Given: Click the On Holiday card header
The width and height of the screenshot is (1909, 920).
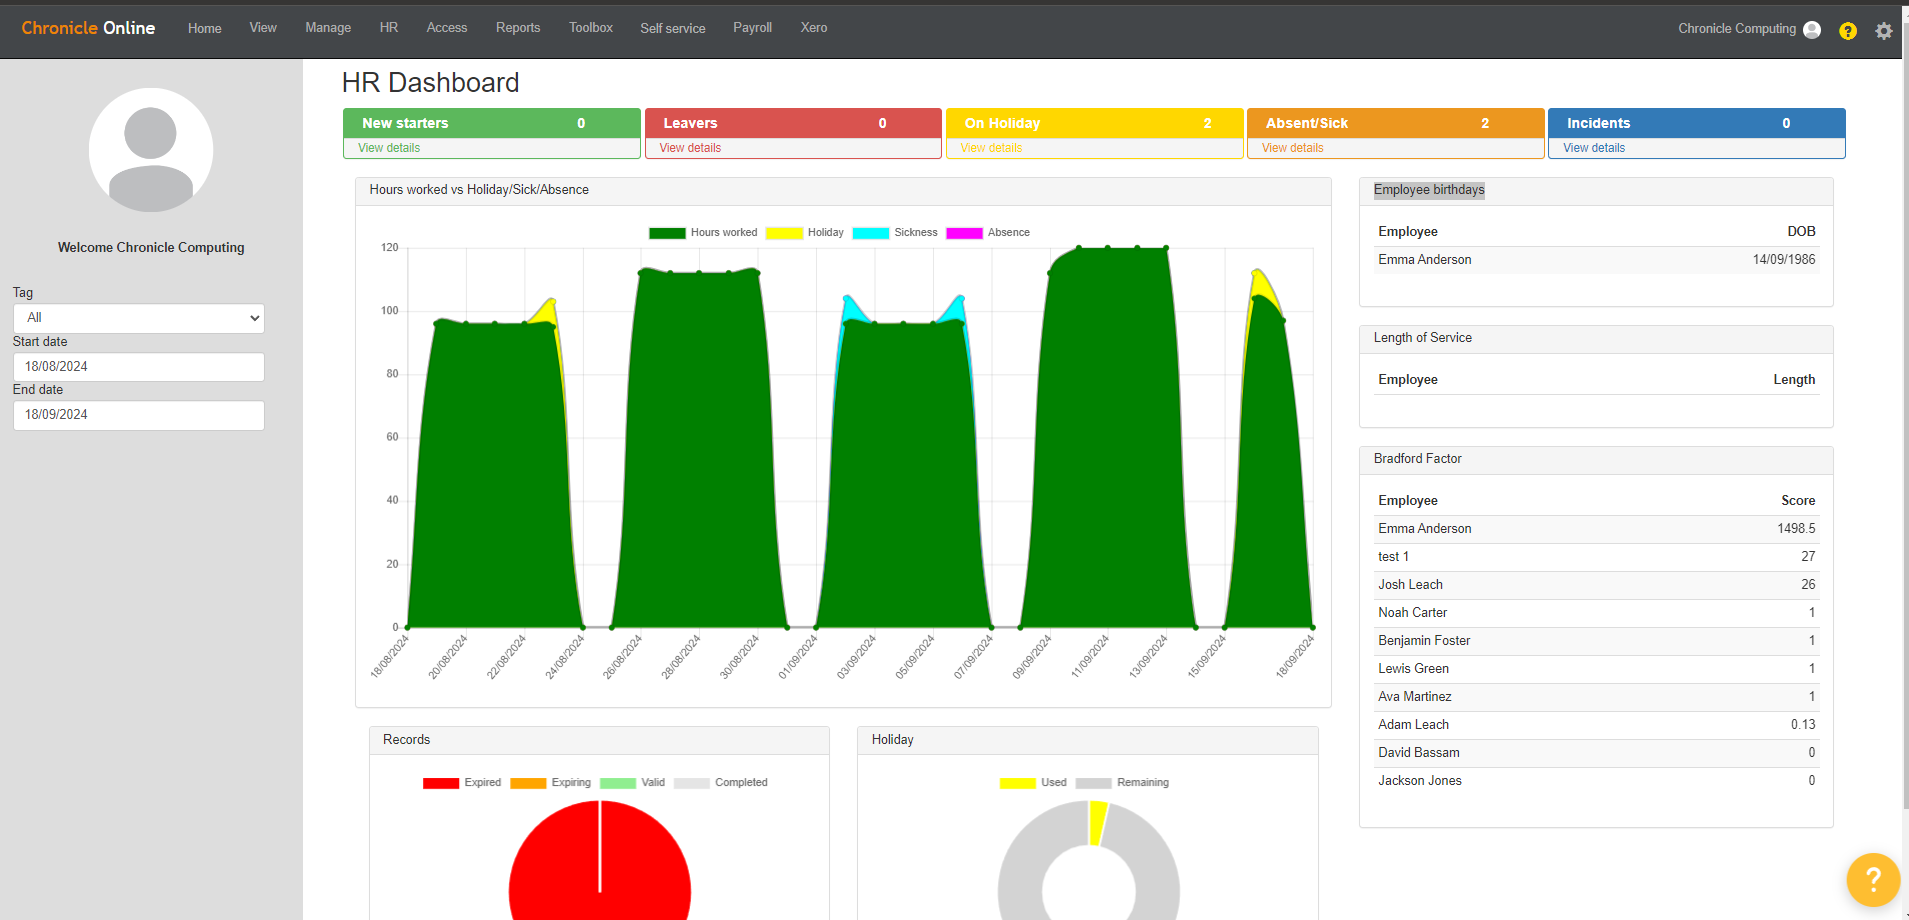Looking at the screenshot, I should tap(1095, 123).
